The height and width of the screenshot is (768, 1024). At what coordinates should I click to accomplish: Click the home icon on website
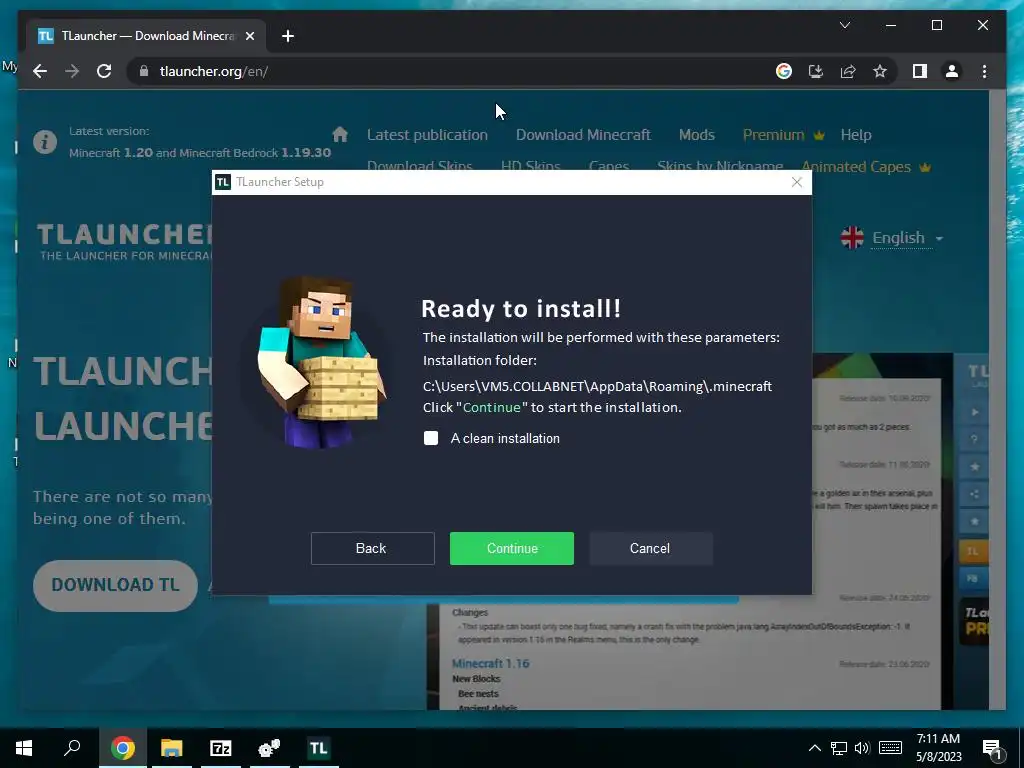(x=340, y=135)
